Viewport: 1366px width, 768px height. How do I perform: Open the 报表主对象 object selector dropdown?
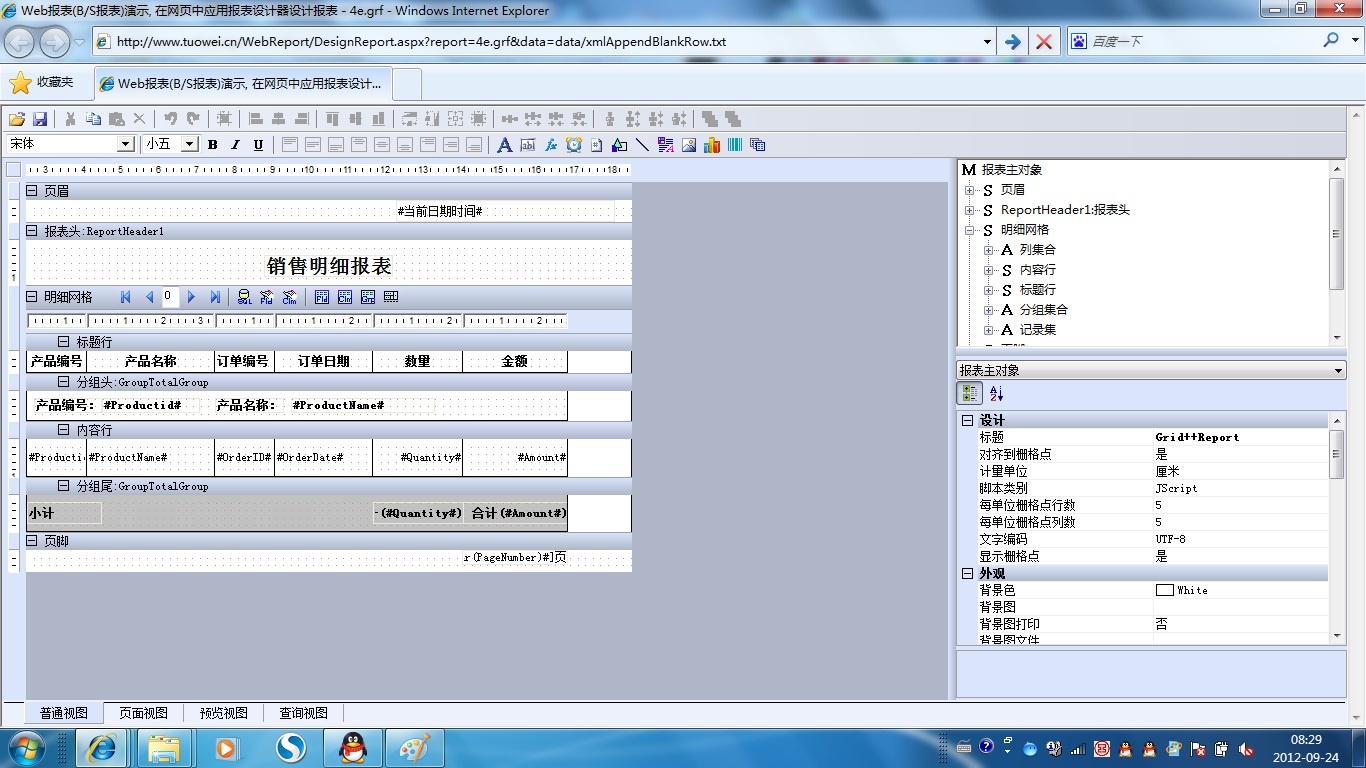coord(1339,371)
